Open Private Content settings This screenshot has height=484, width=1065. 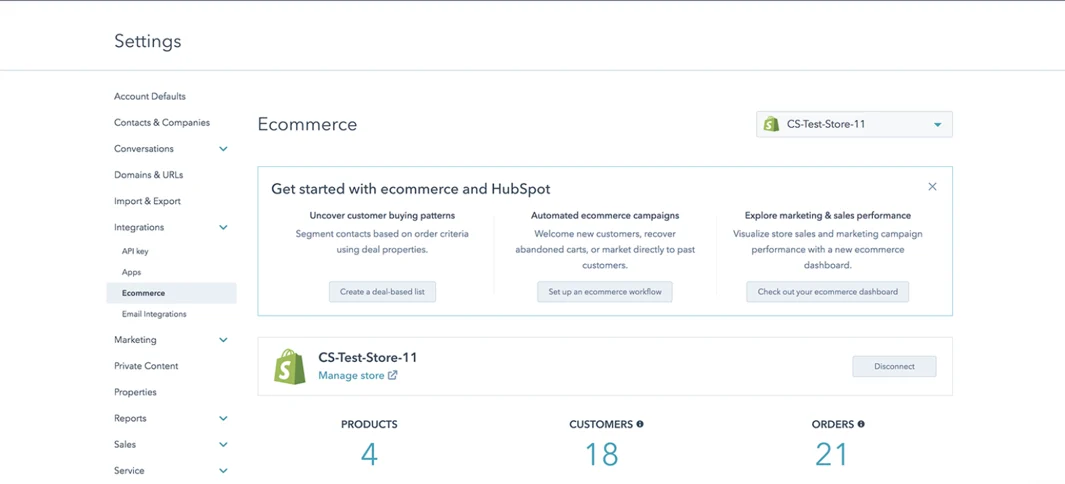146,366
